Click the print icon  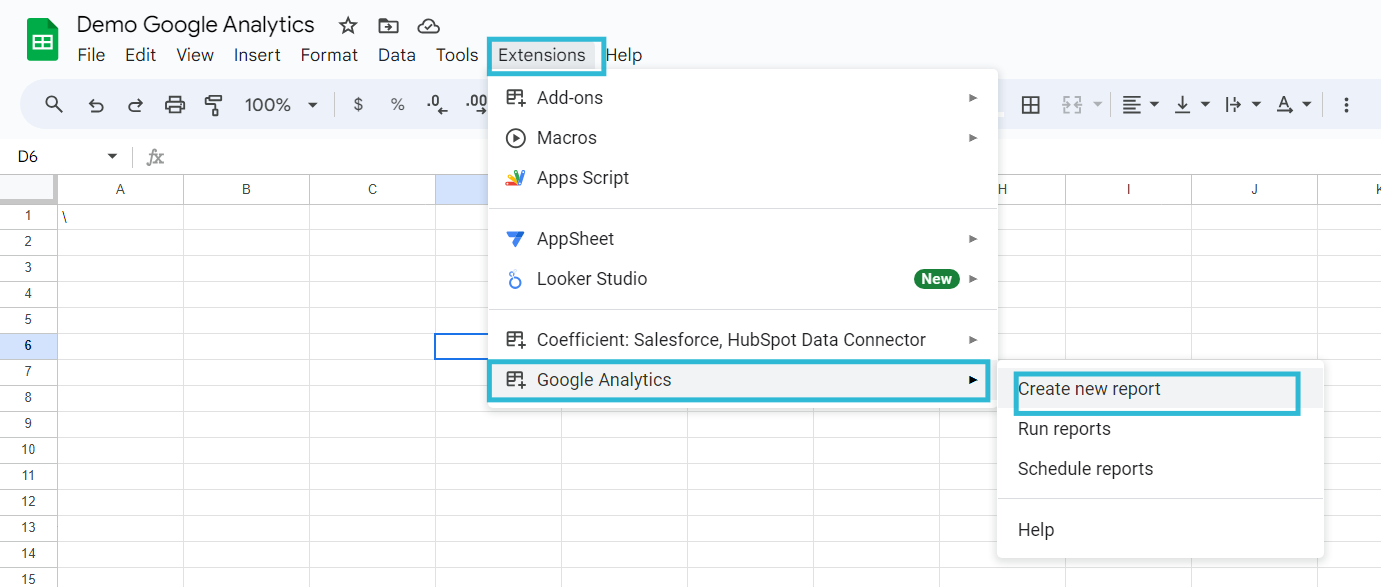pos(175,104)
